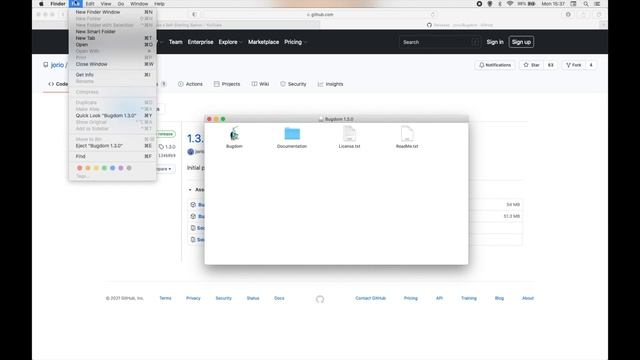Apply the purple tag color

pyautogui.click(x=121, y=168)
